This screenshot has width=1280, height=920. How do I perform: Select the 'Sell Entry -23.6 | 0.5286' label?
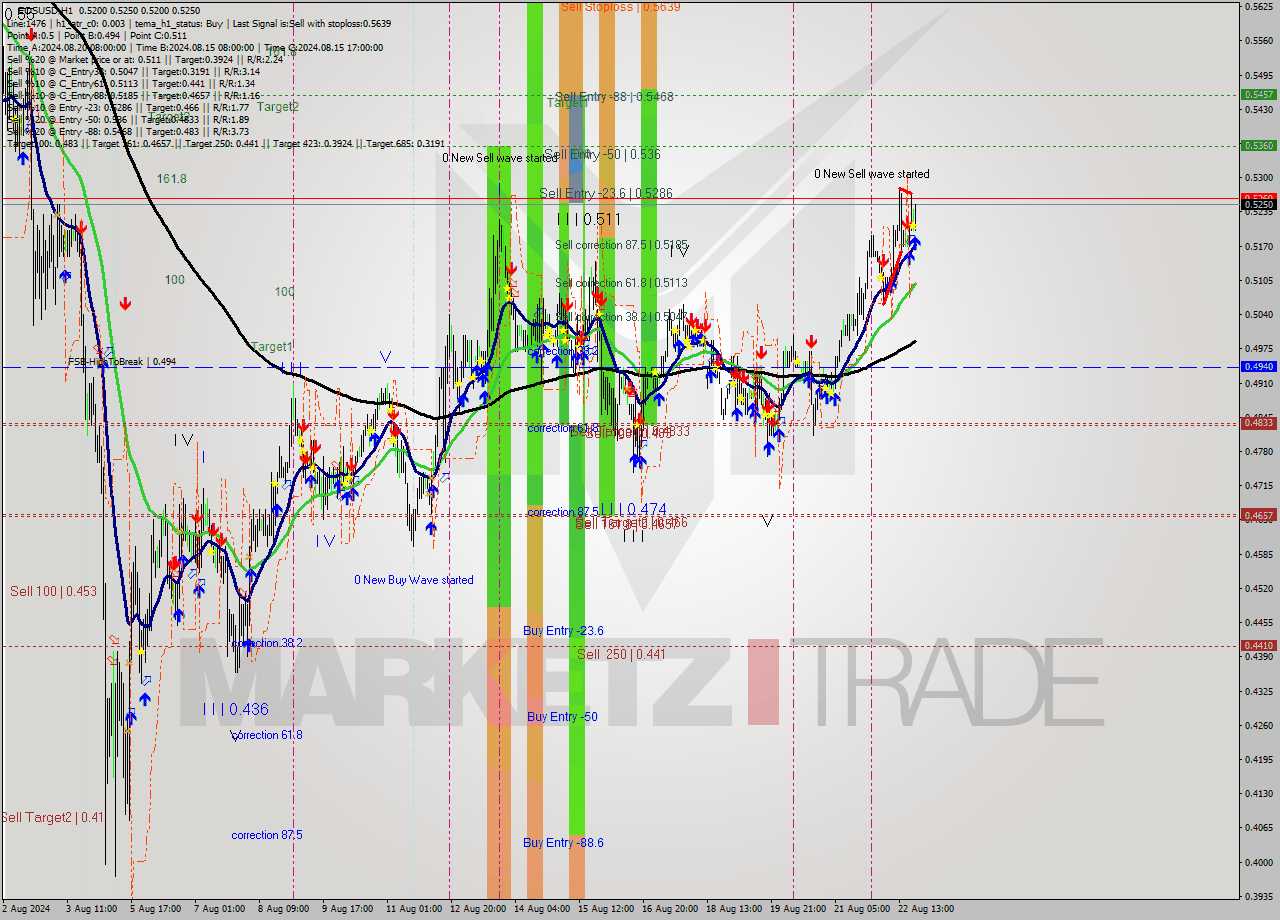coord(606,193)
